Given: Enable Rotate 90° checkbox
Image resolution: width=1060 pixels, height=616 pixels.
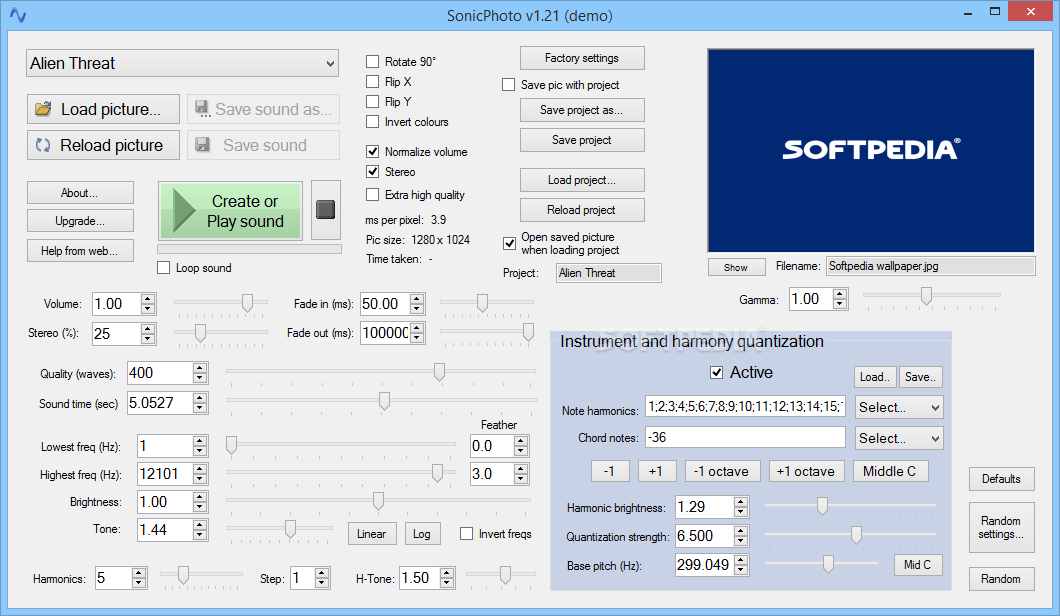Looking at the screenshot, I should pos(372,62).
